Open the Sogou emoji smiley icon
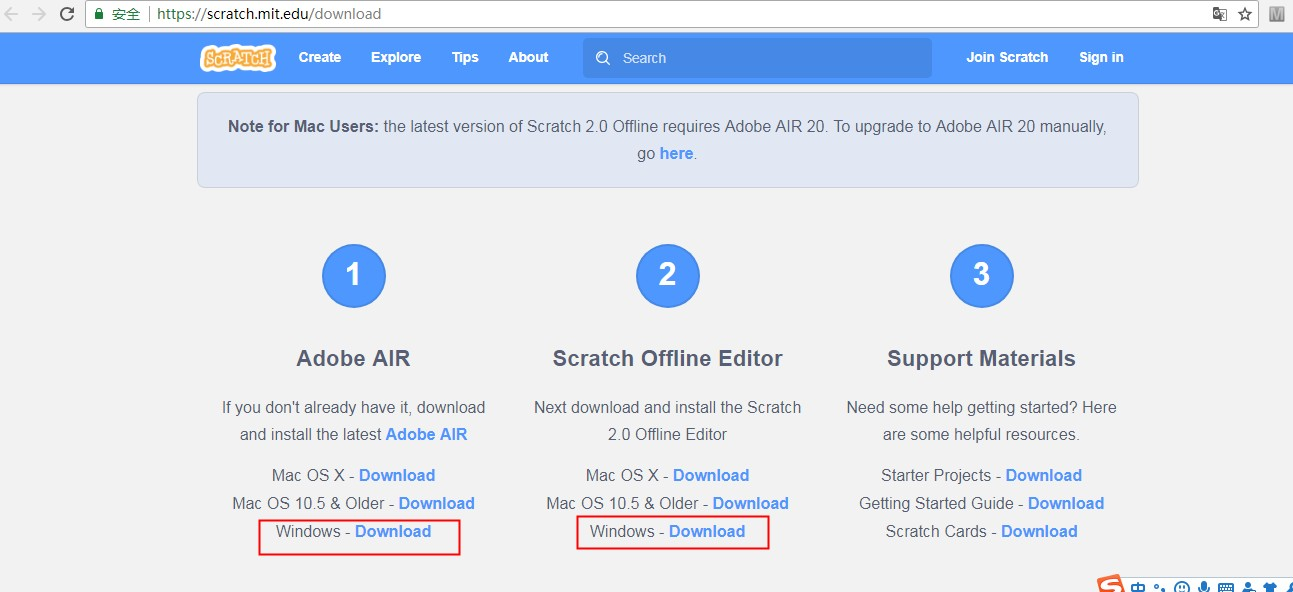Viewport: 1293px width, 592px height. pyautogui.click(x=1182, y=587)
